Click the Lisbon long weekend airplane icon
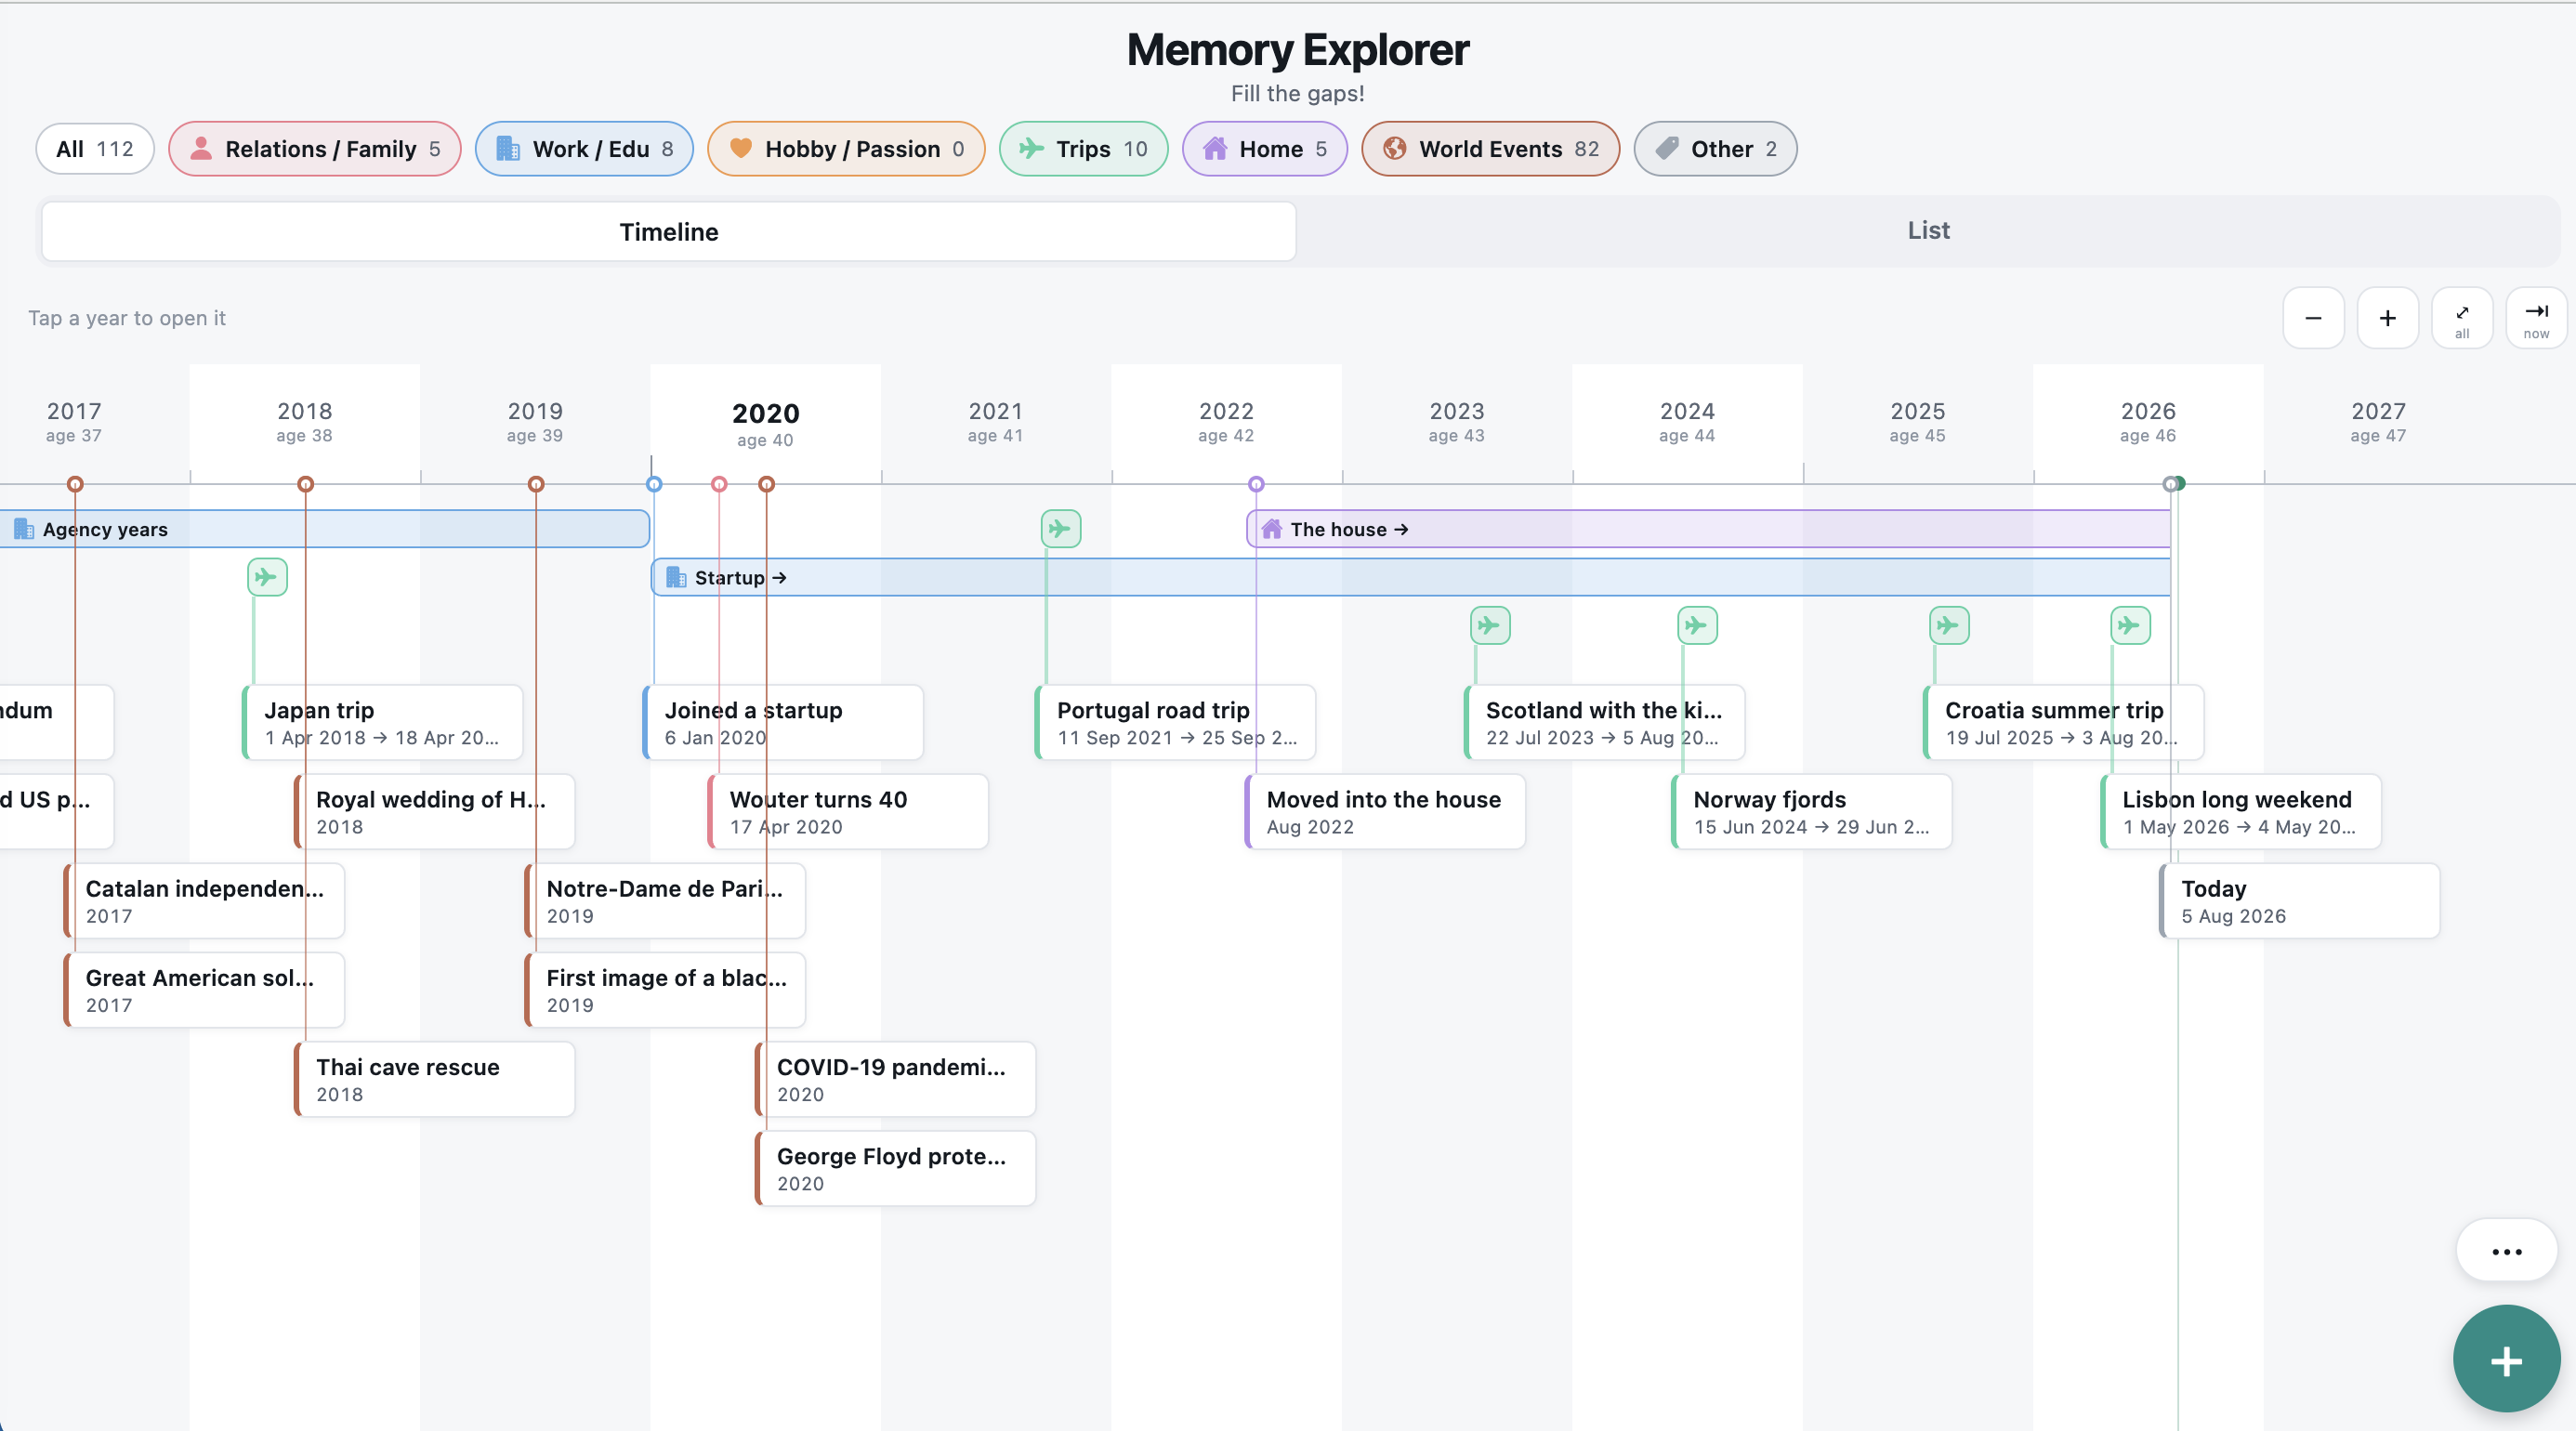Image resolution: width=2576 pixels, height=1431 pixels. (2130, 626)
